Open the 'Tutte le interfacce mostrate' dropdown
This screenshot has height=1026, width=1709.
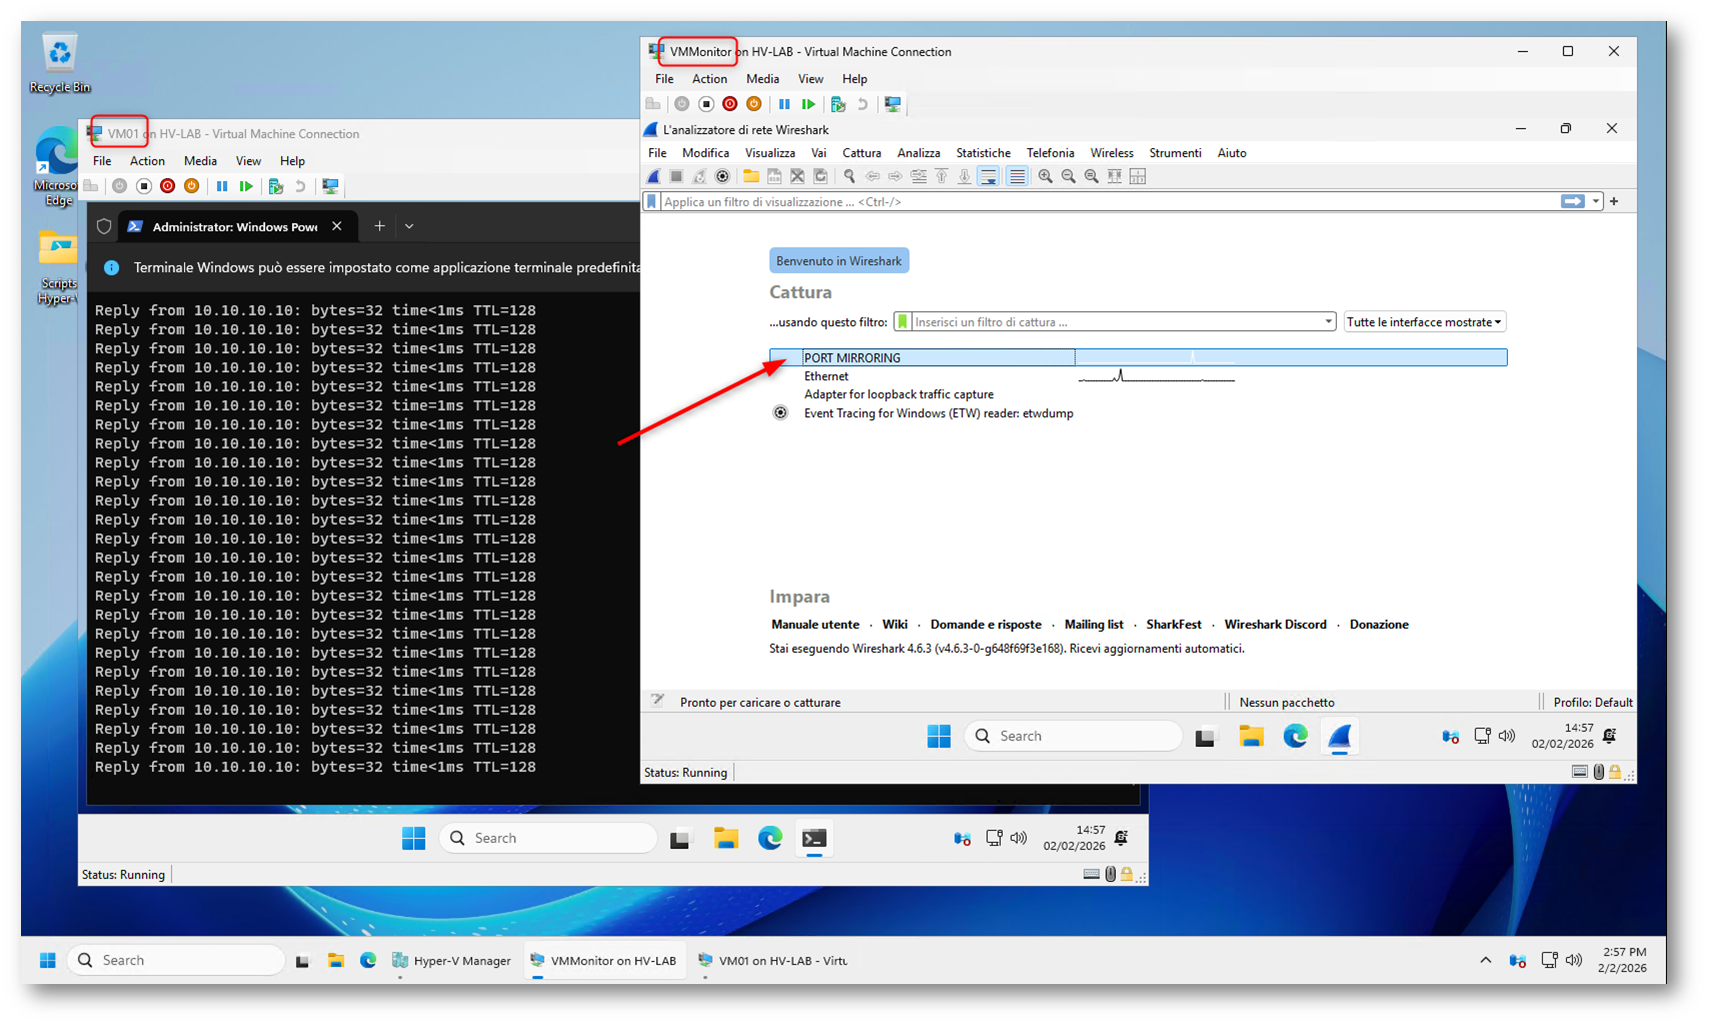point(1424,322)
